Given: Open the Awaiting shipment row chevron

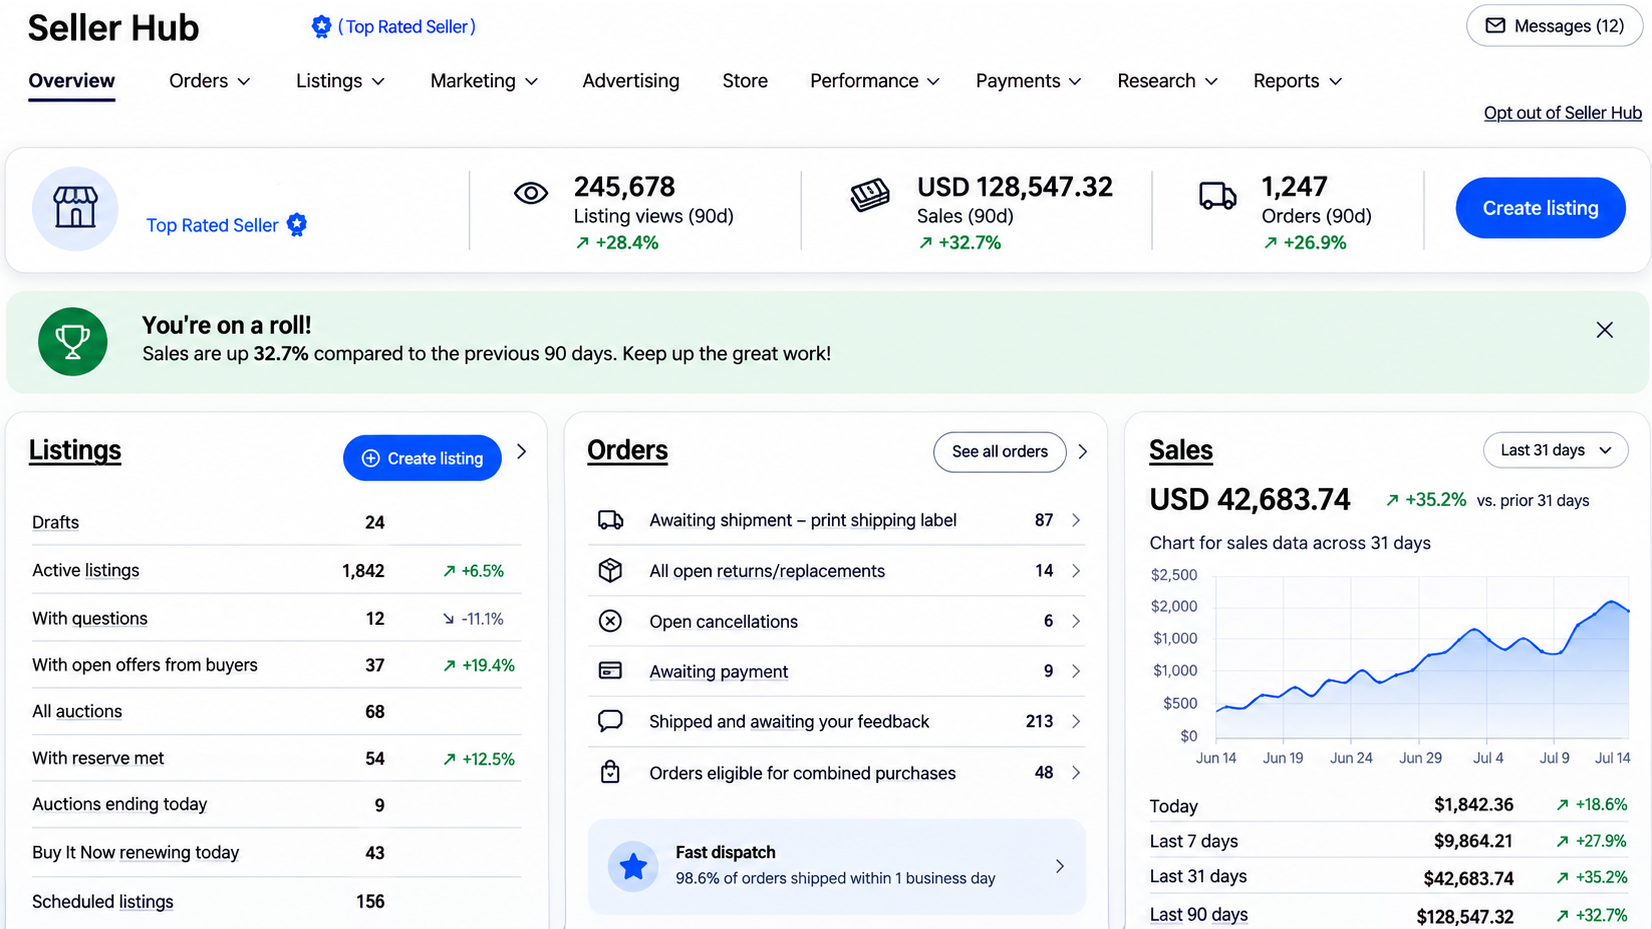Looking at the screenshot, I should coord(1076,520).
